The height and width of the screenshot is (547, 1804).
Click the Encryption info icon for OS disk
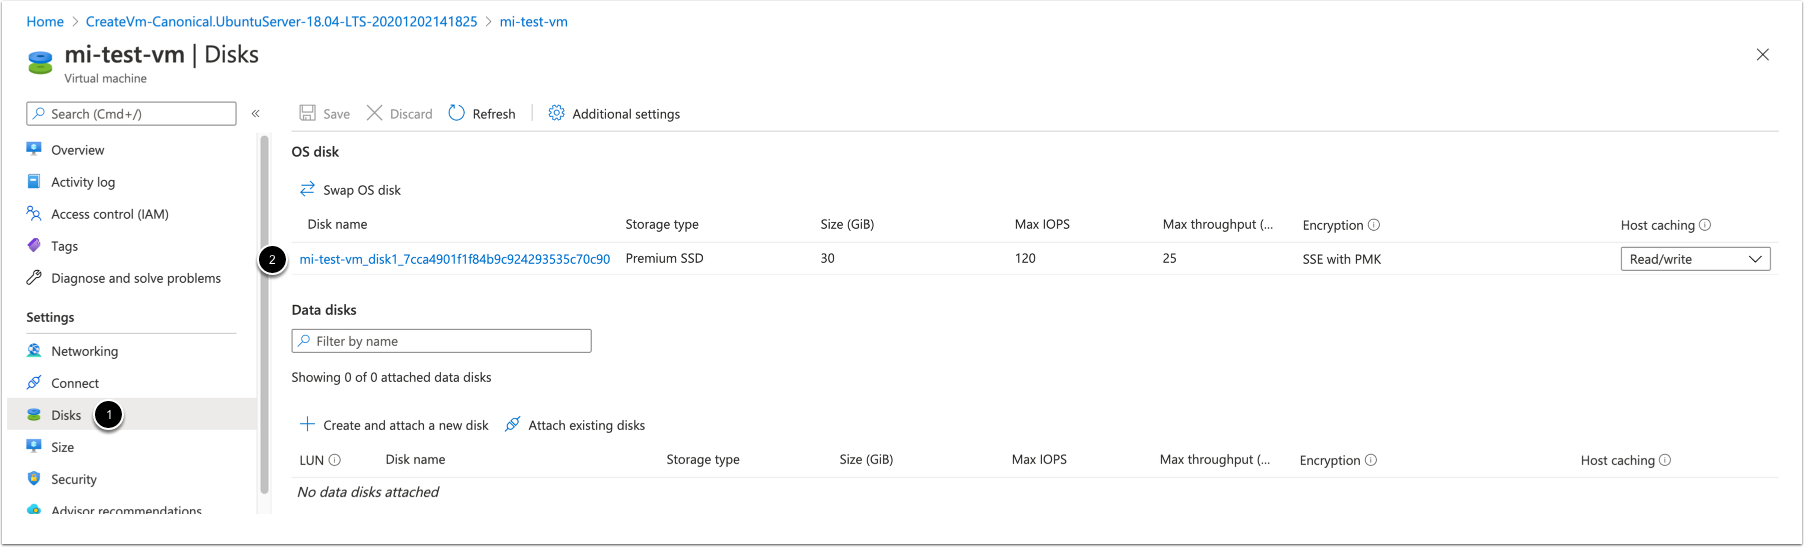(x=1374, y=225)
